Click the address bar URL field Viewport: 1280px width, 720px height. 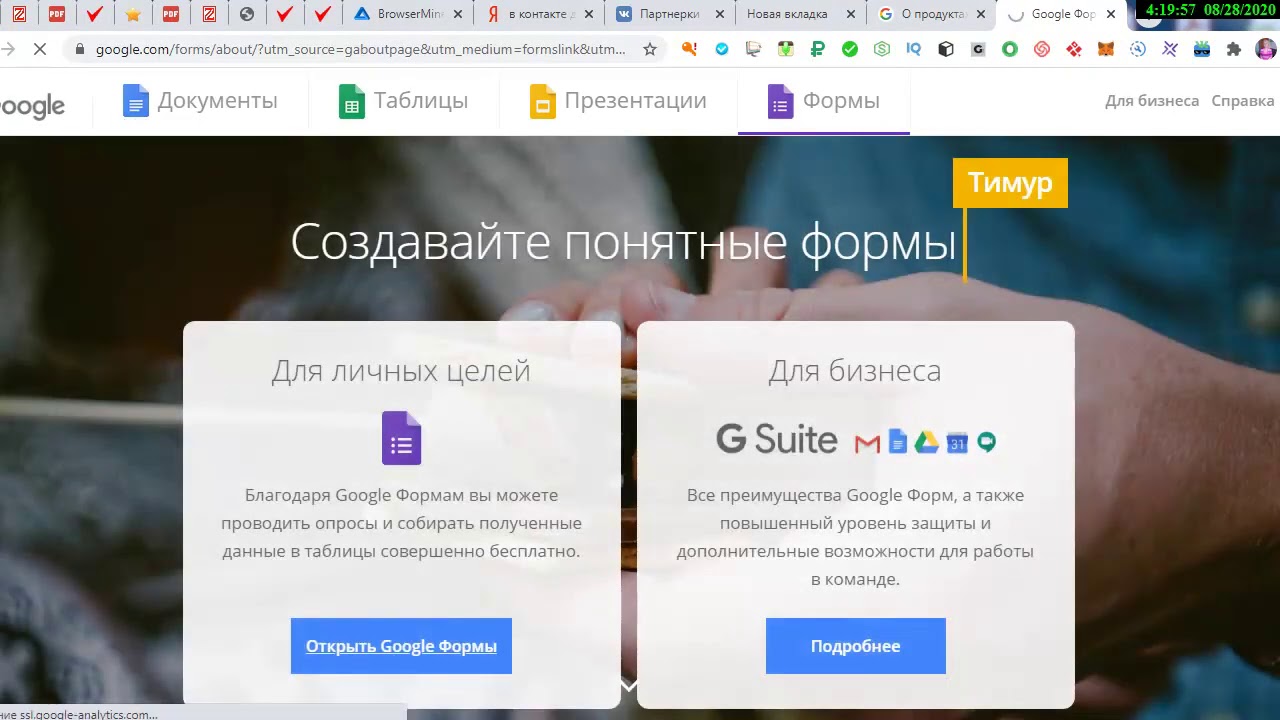click(x=361, y=49)
